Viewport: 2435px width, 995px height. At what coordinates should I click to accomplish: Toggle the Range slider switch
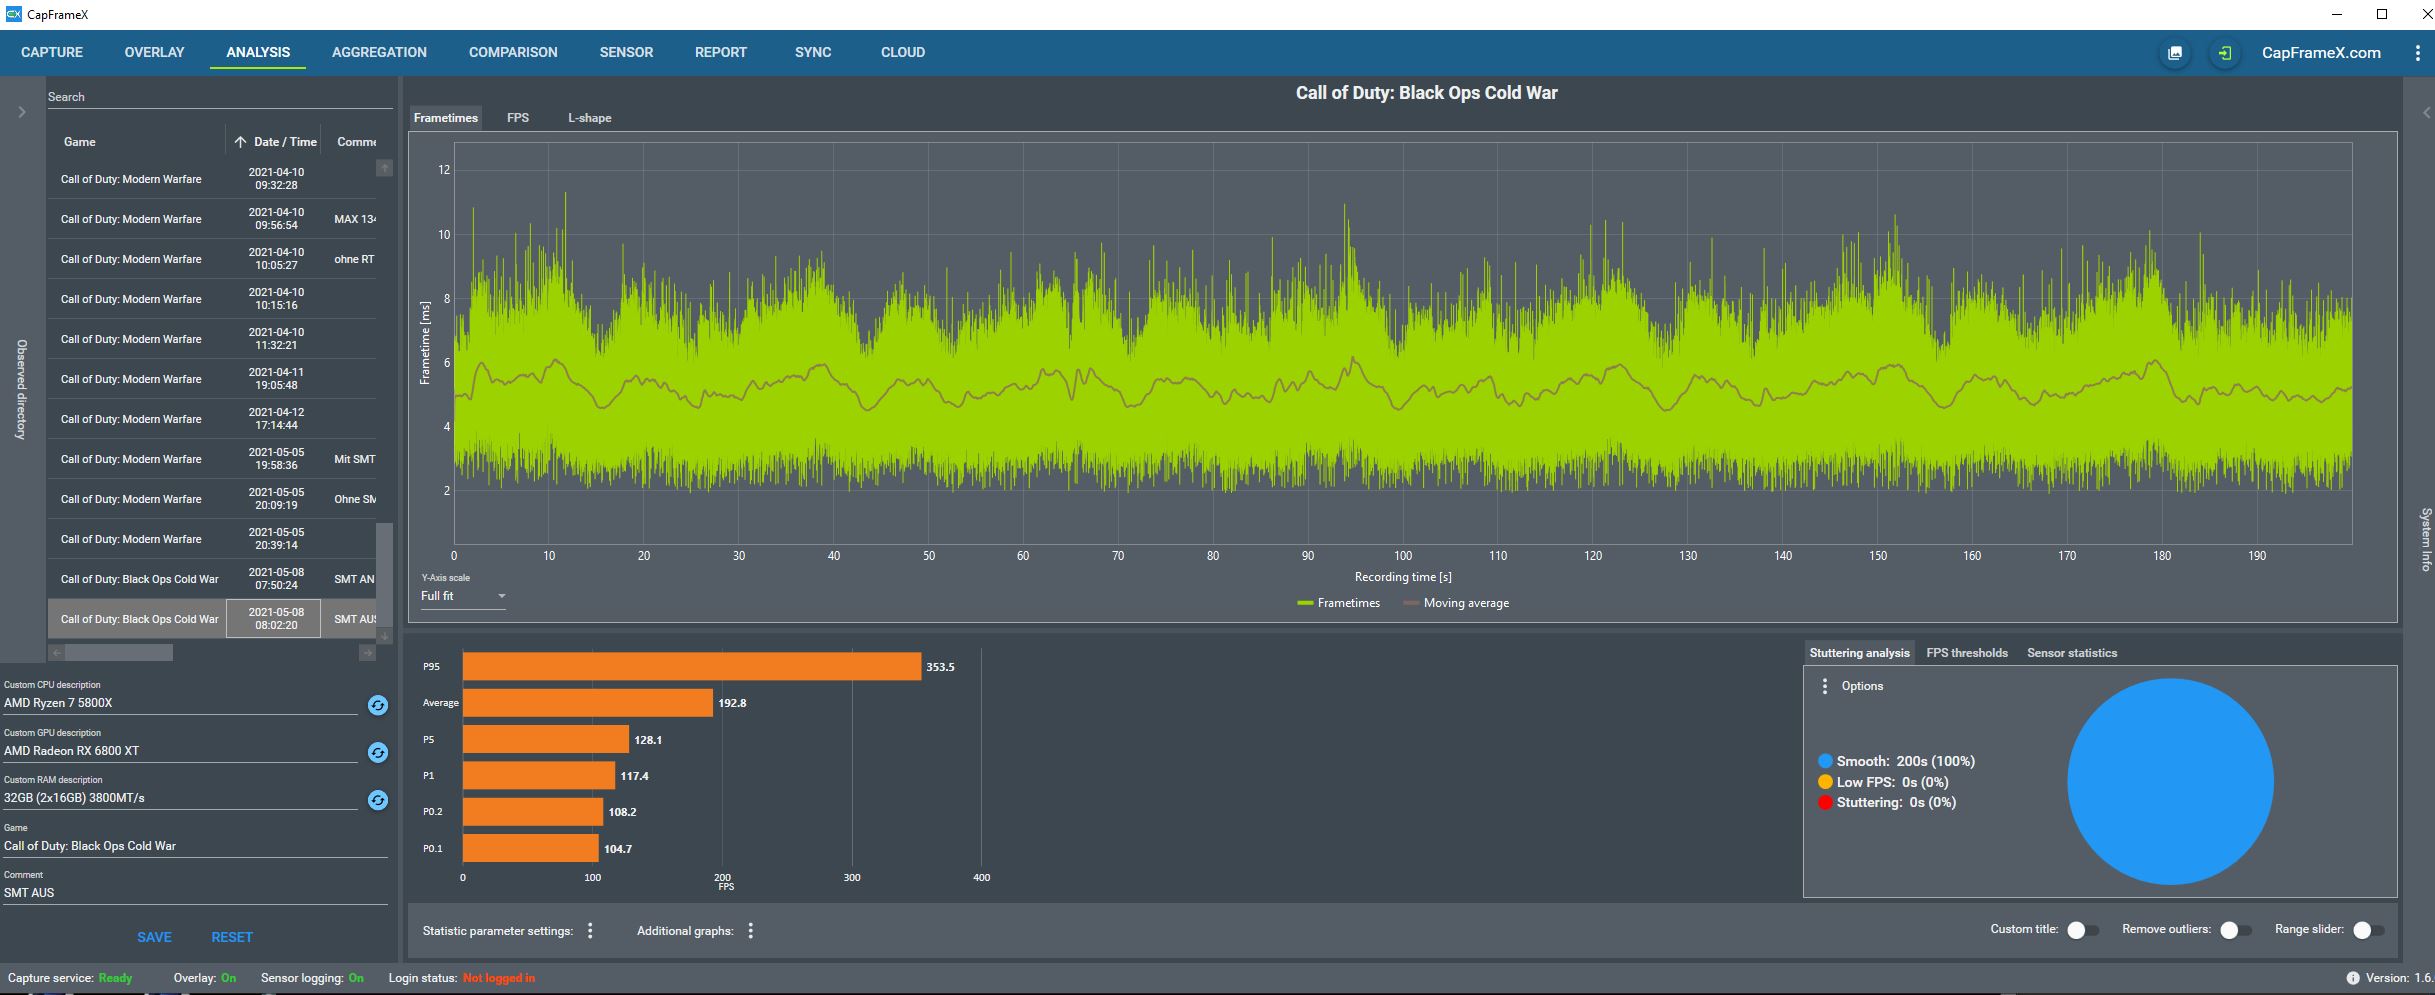click(x=2368, y=930)
